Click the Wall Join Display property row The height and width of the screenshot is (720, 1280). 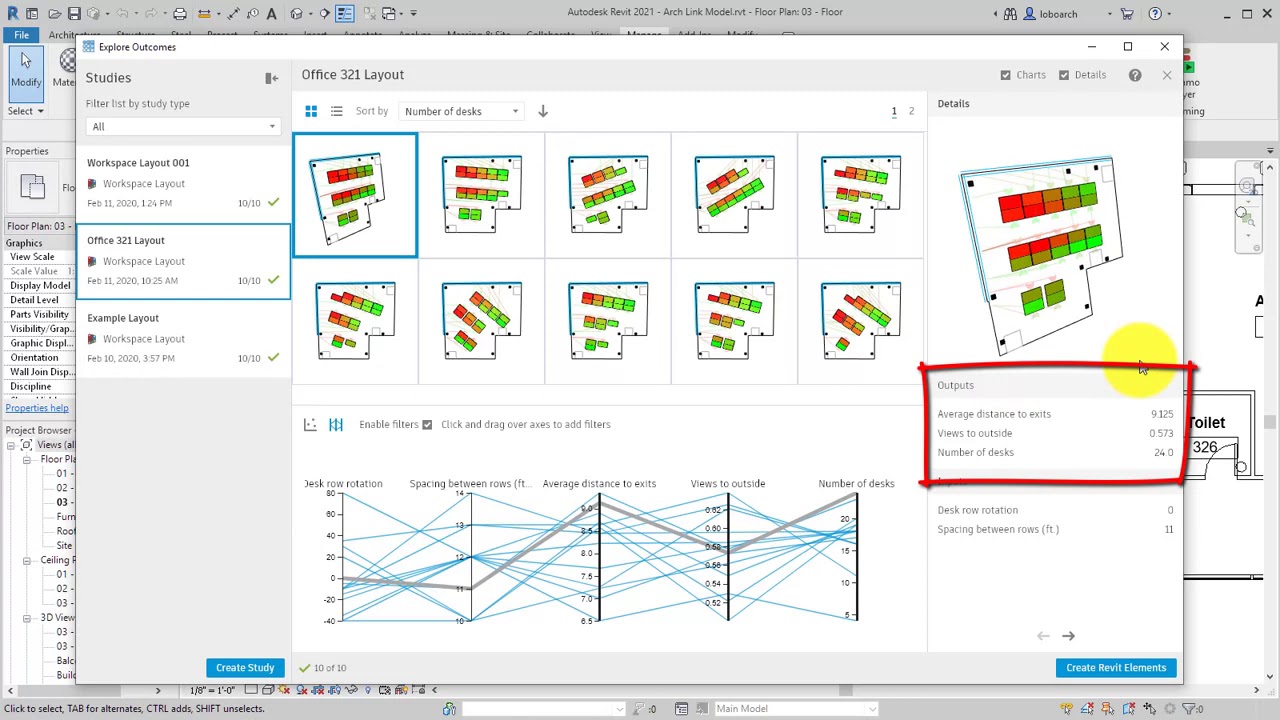click(38, 372)
